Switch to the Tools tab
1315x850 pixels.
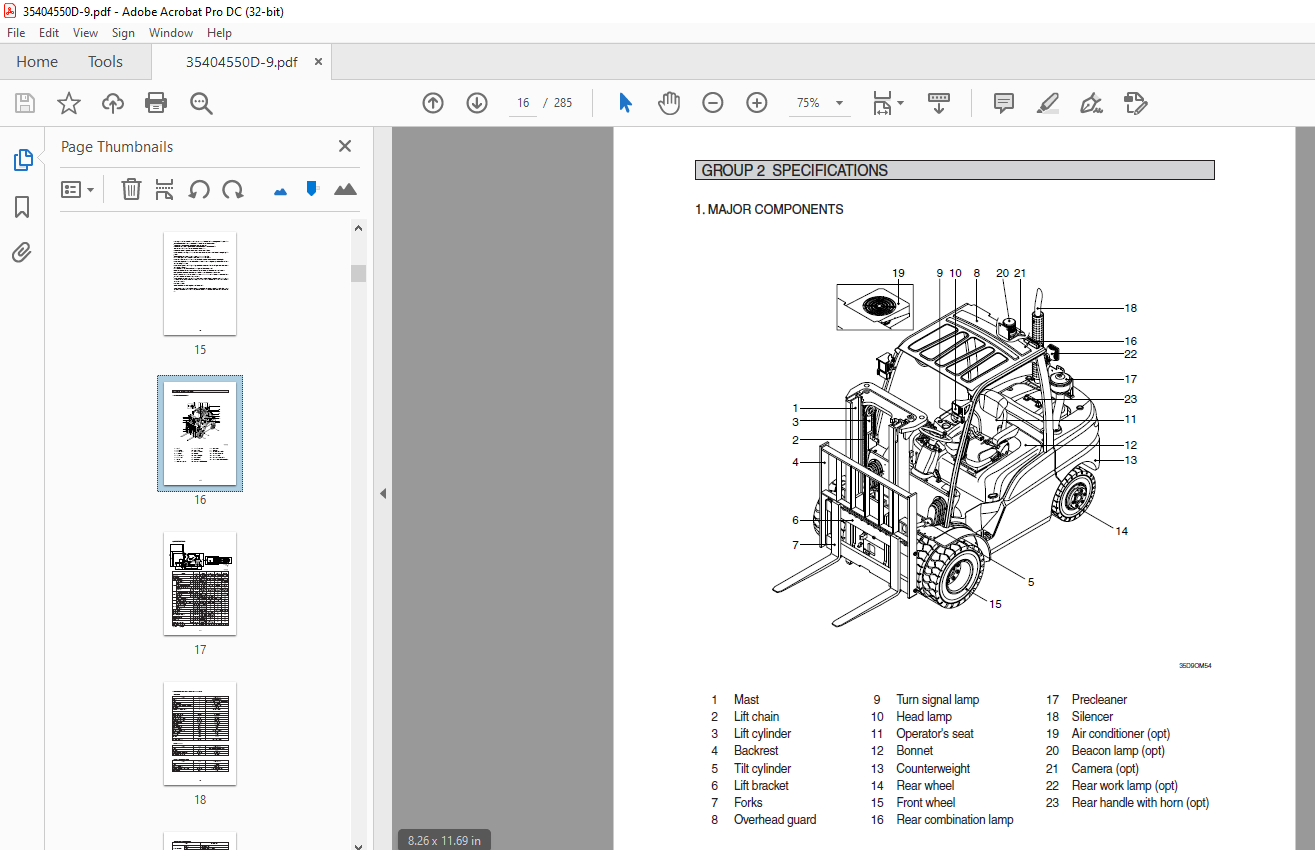tap(105, 62)
